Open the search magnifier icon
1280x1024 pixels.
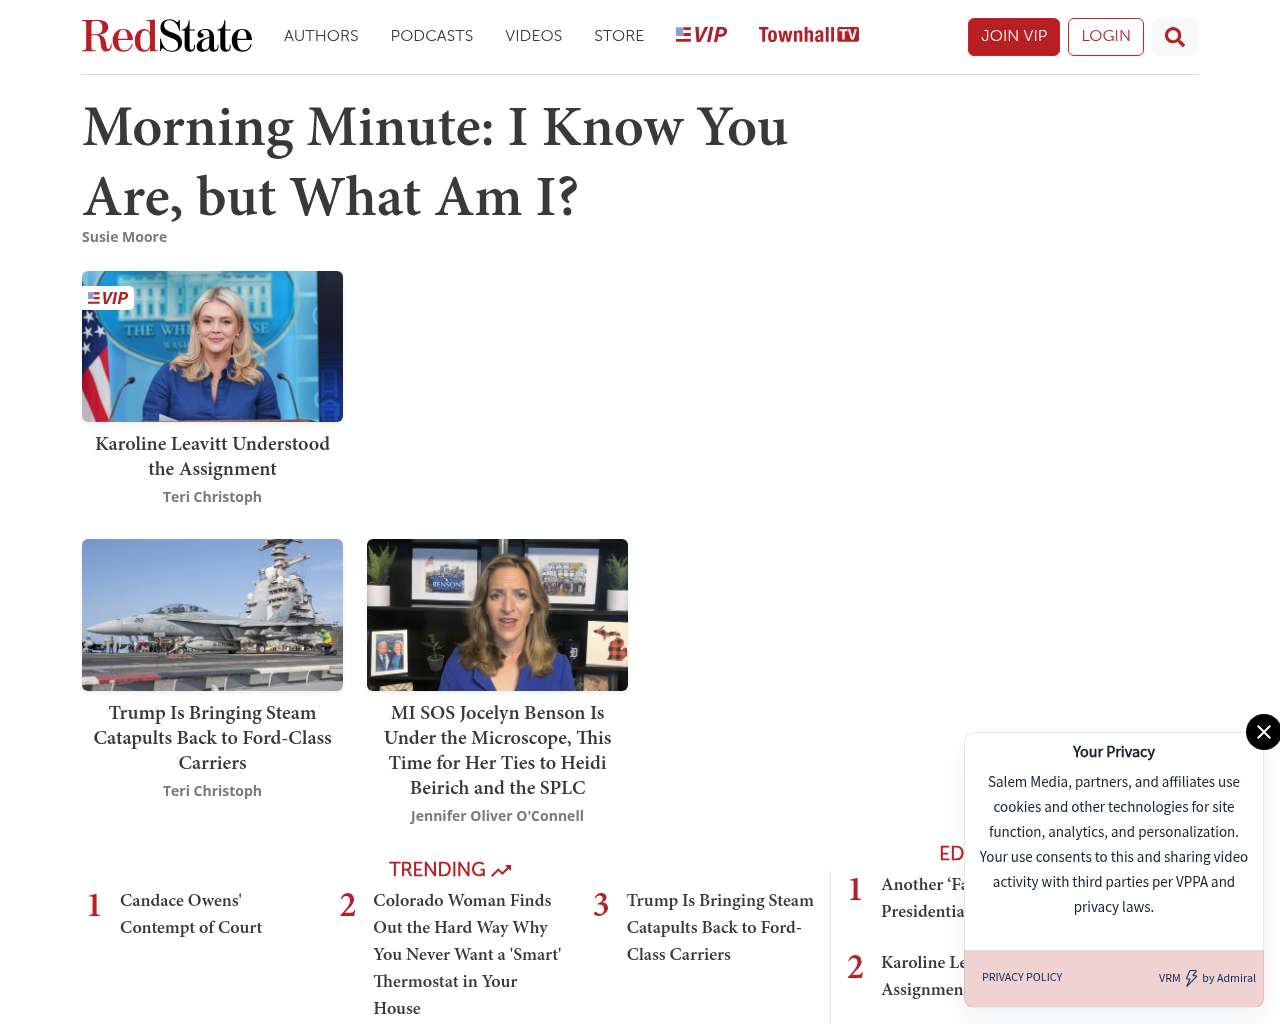[x=1175, y=37]
